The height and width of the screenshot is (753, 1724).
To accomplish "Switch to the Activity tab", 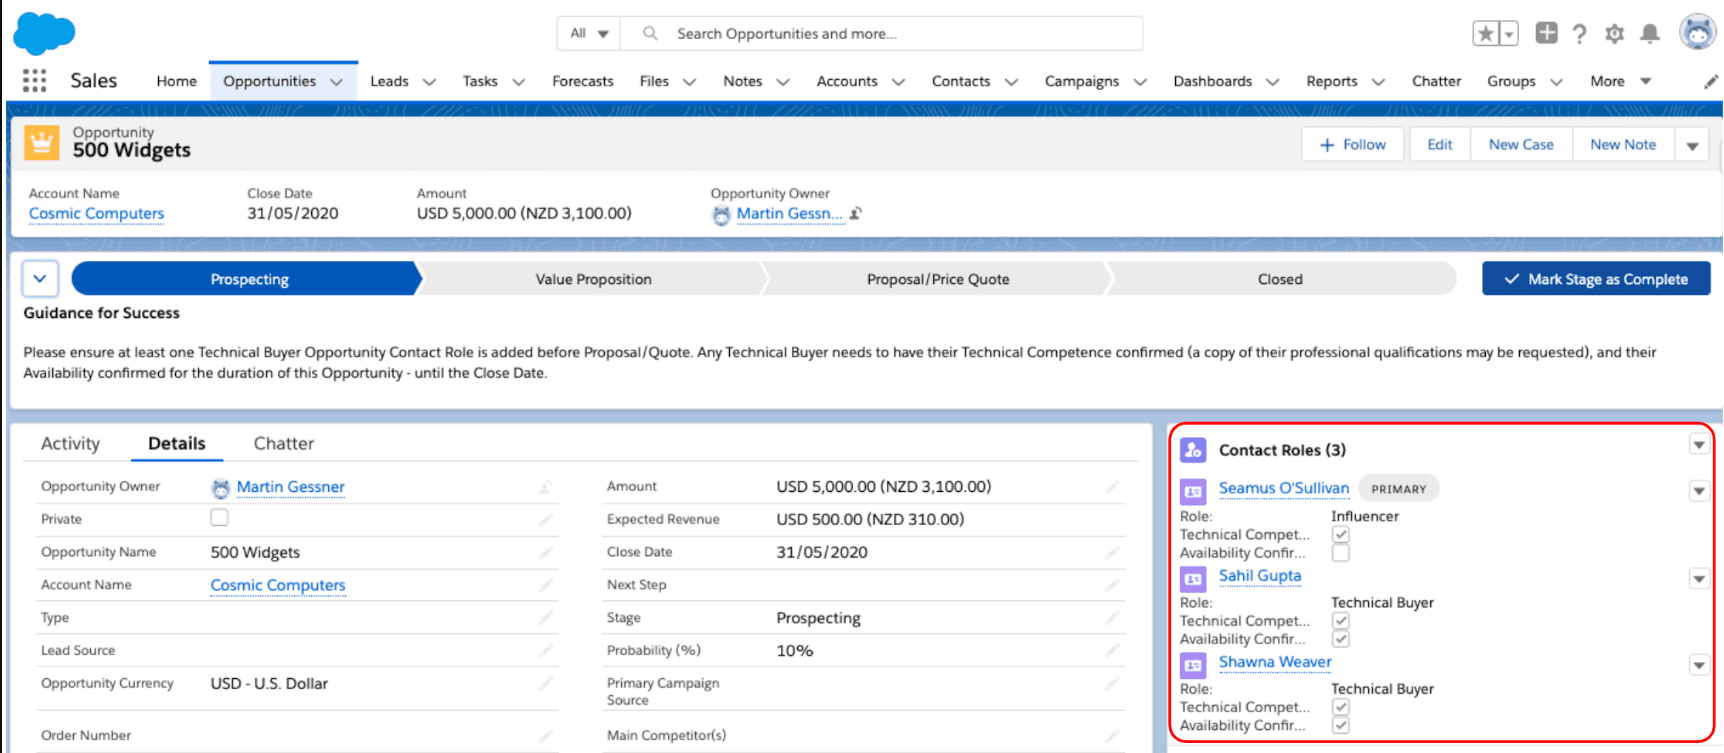I will coord(70,443).
